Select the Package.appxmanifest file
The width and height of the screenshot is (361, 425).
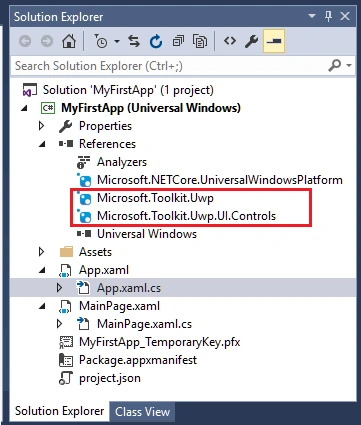pyautogui.click(x=138, y=360)
